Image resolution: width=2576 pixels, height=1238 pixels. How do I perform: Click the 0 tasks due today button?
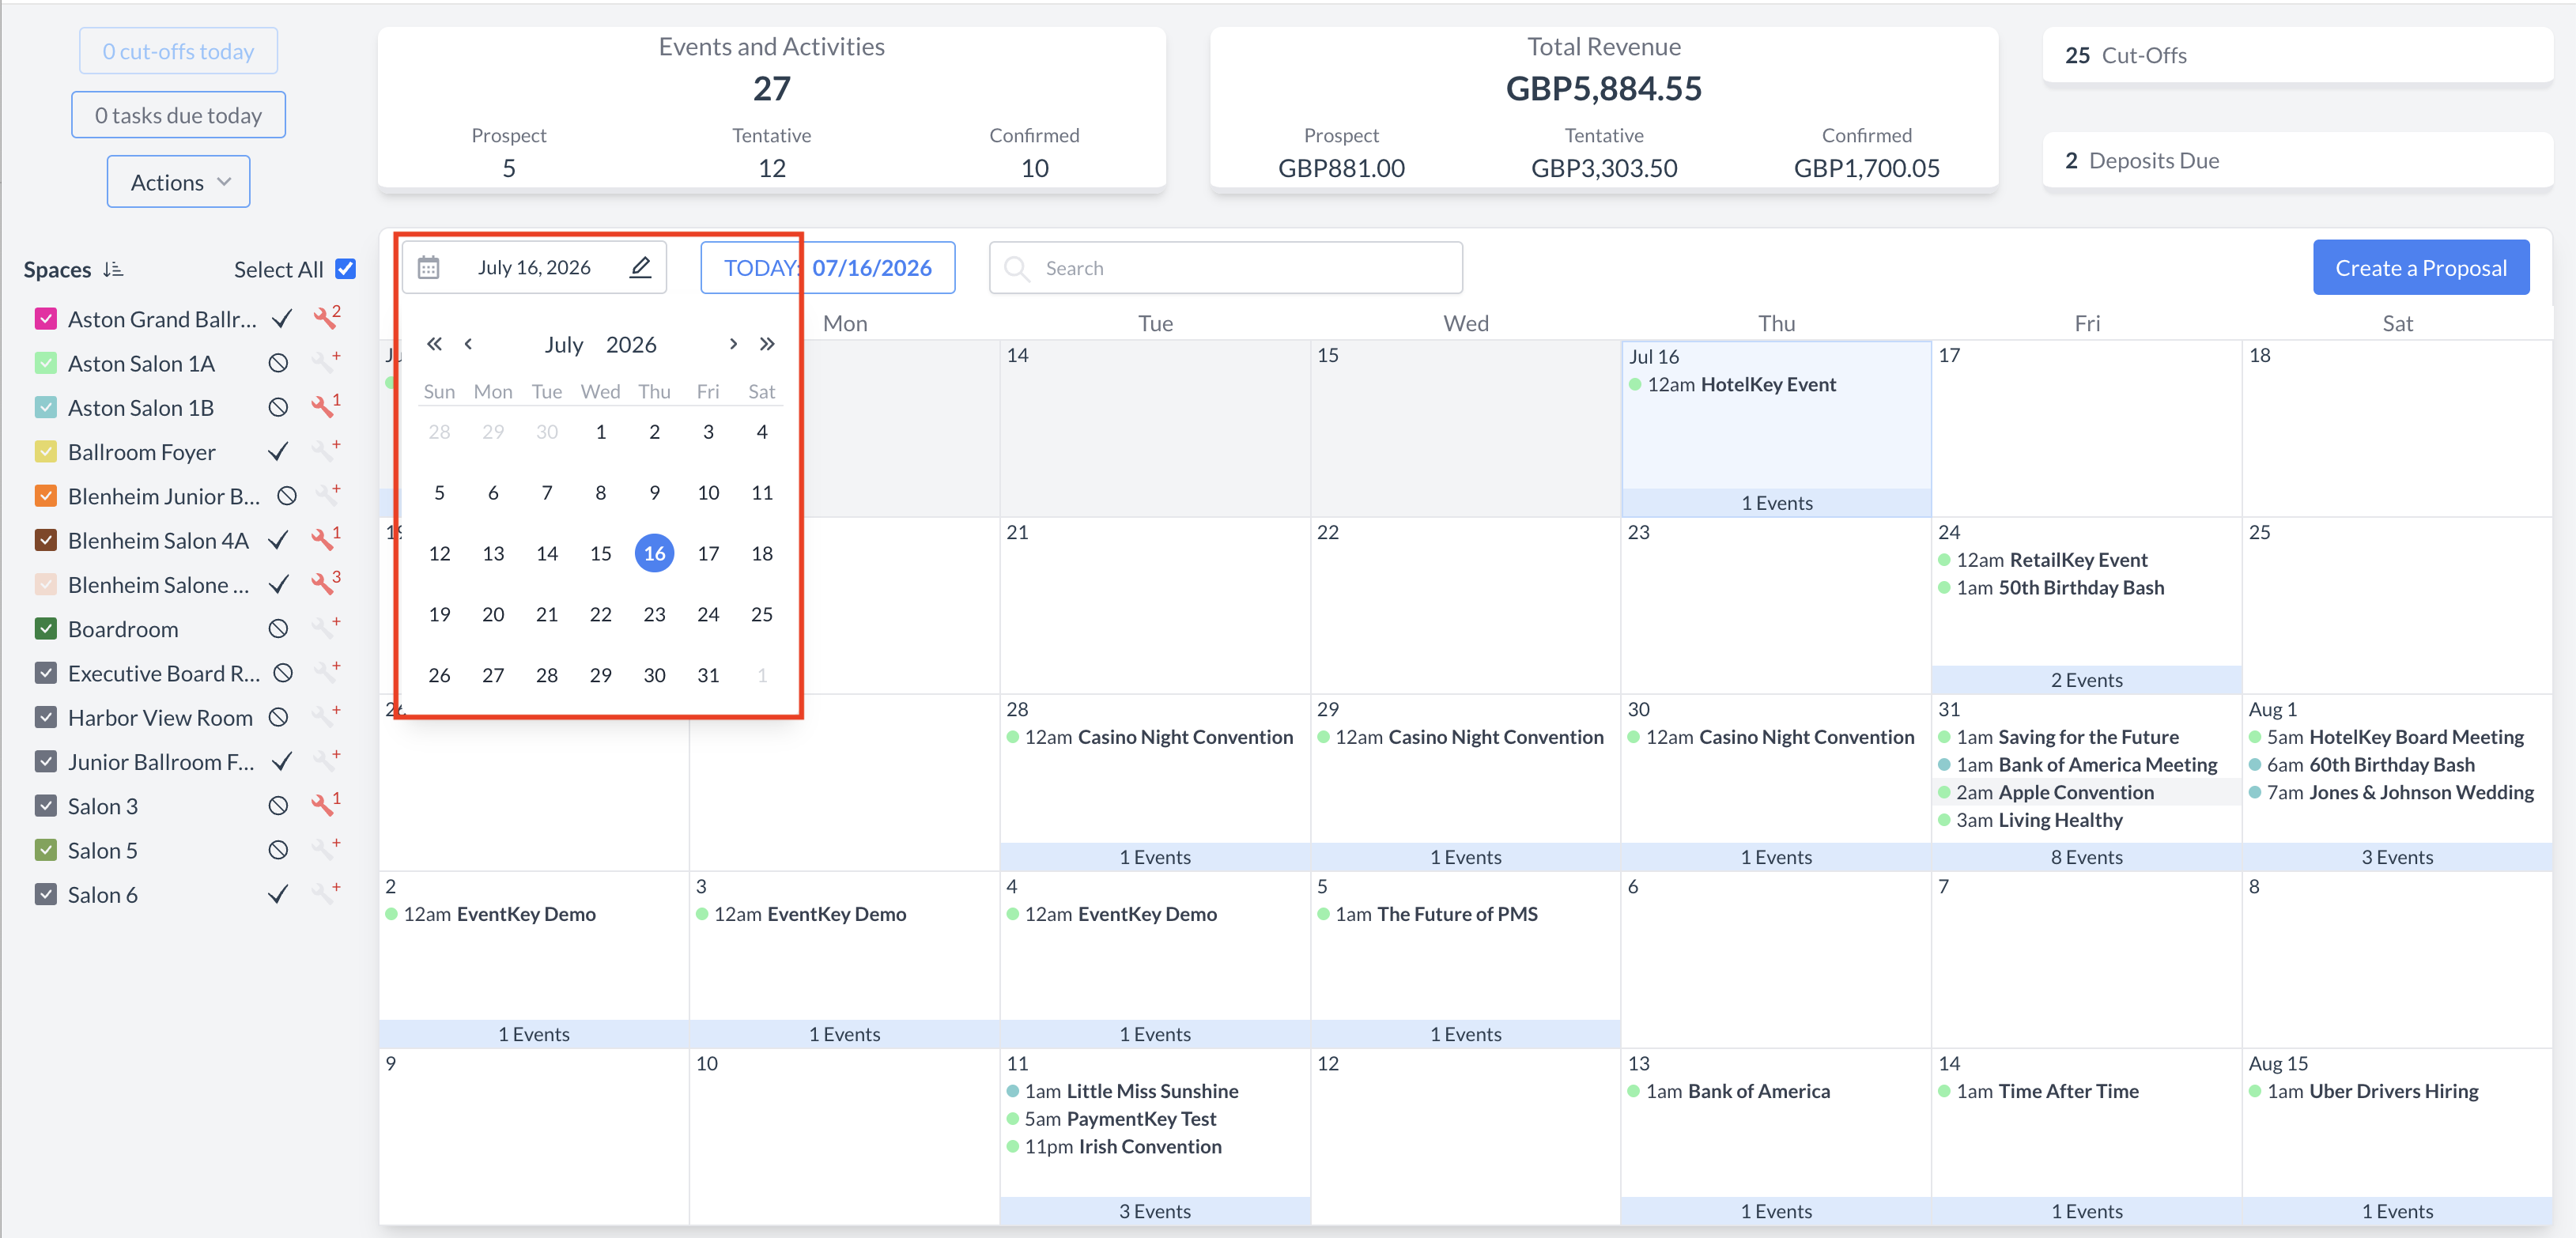point(178,115)
